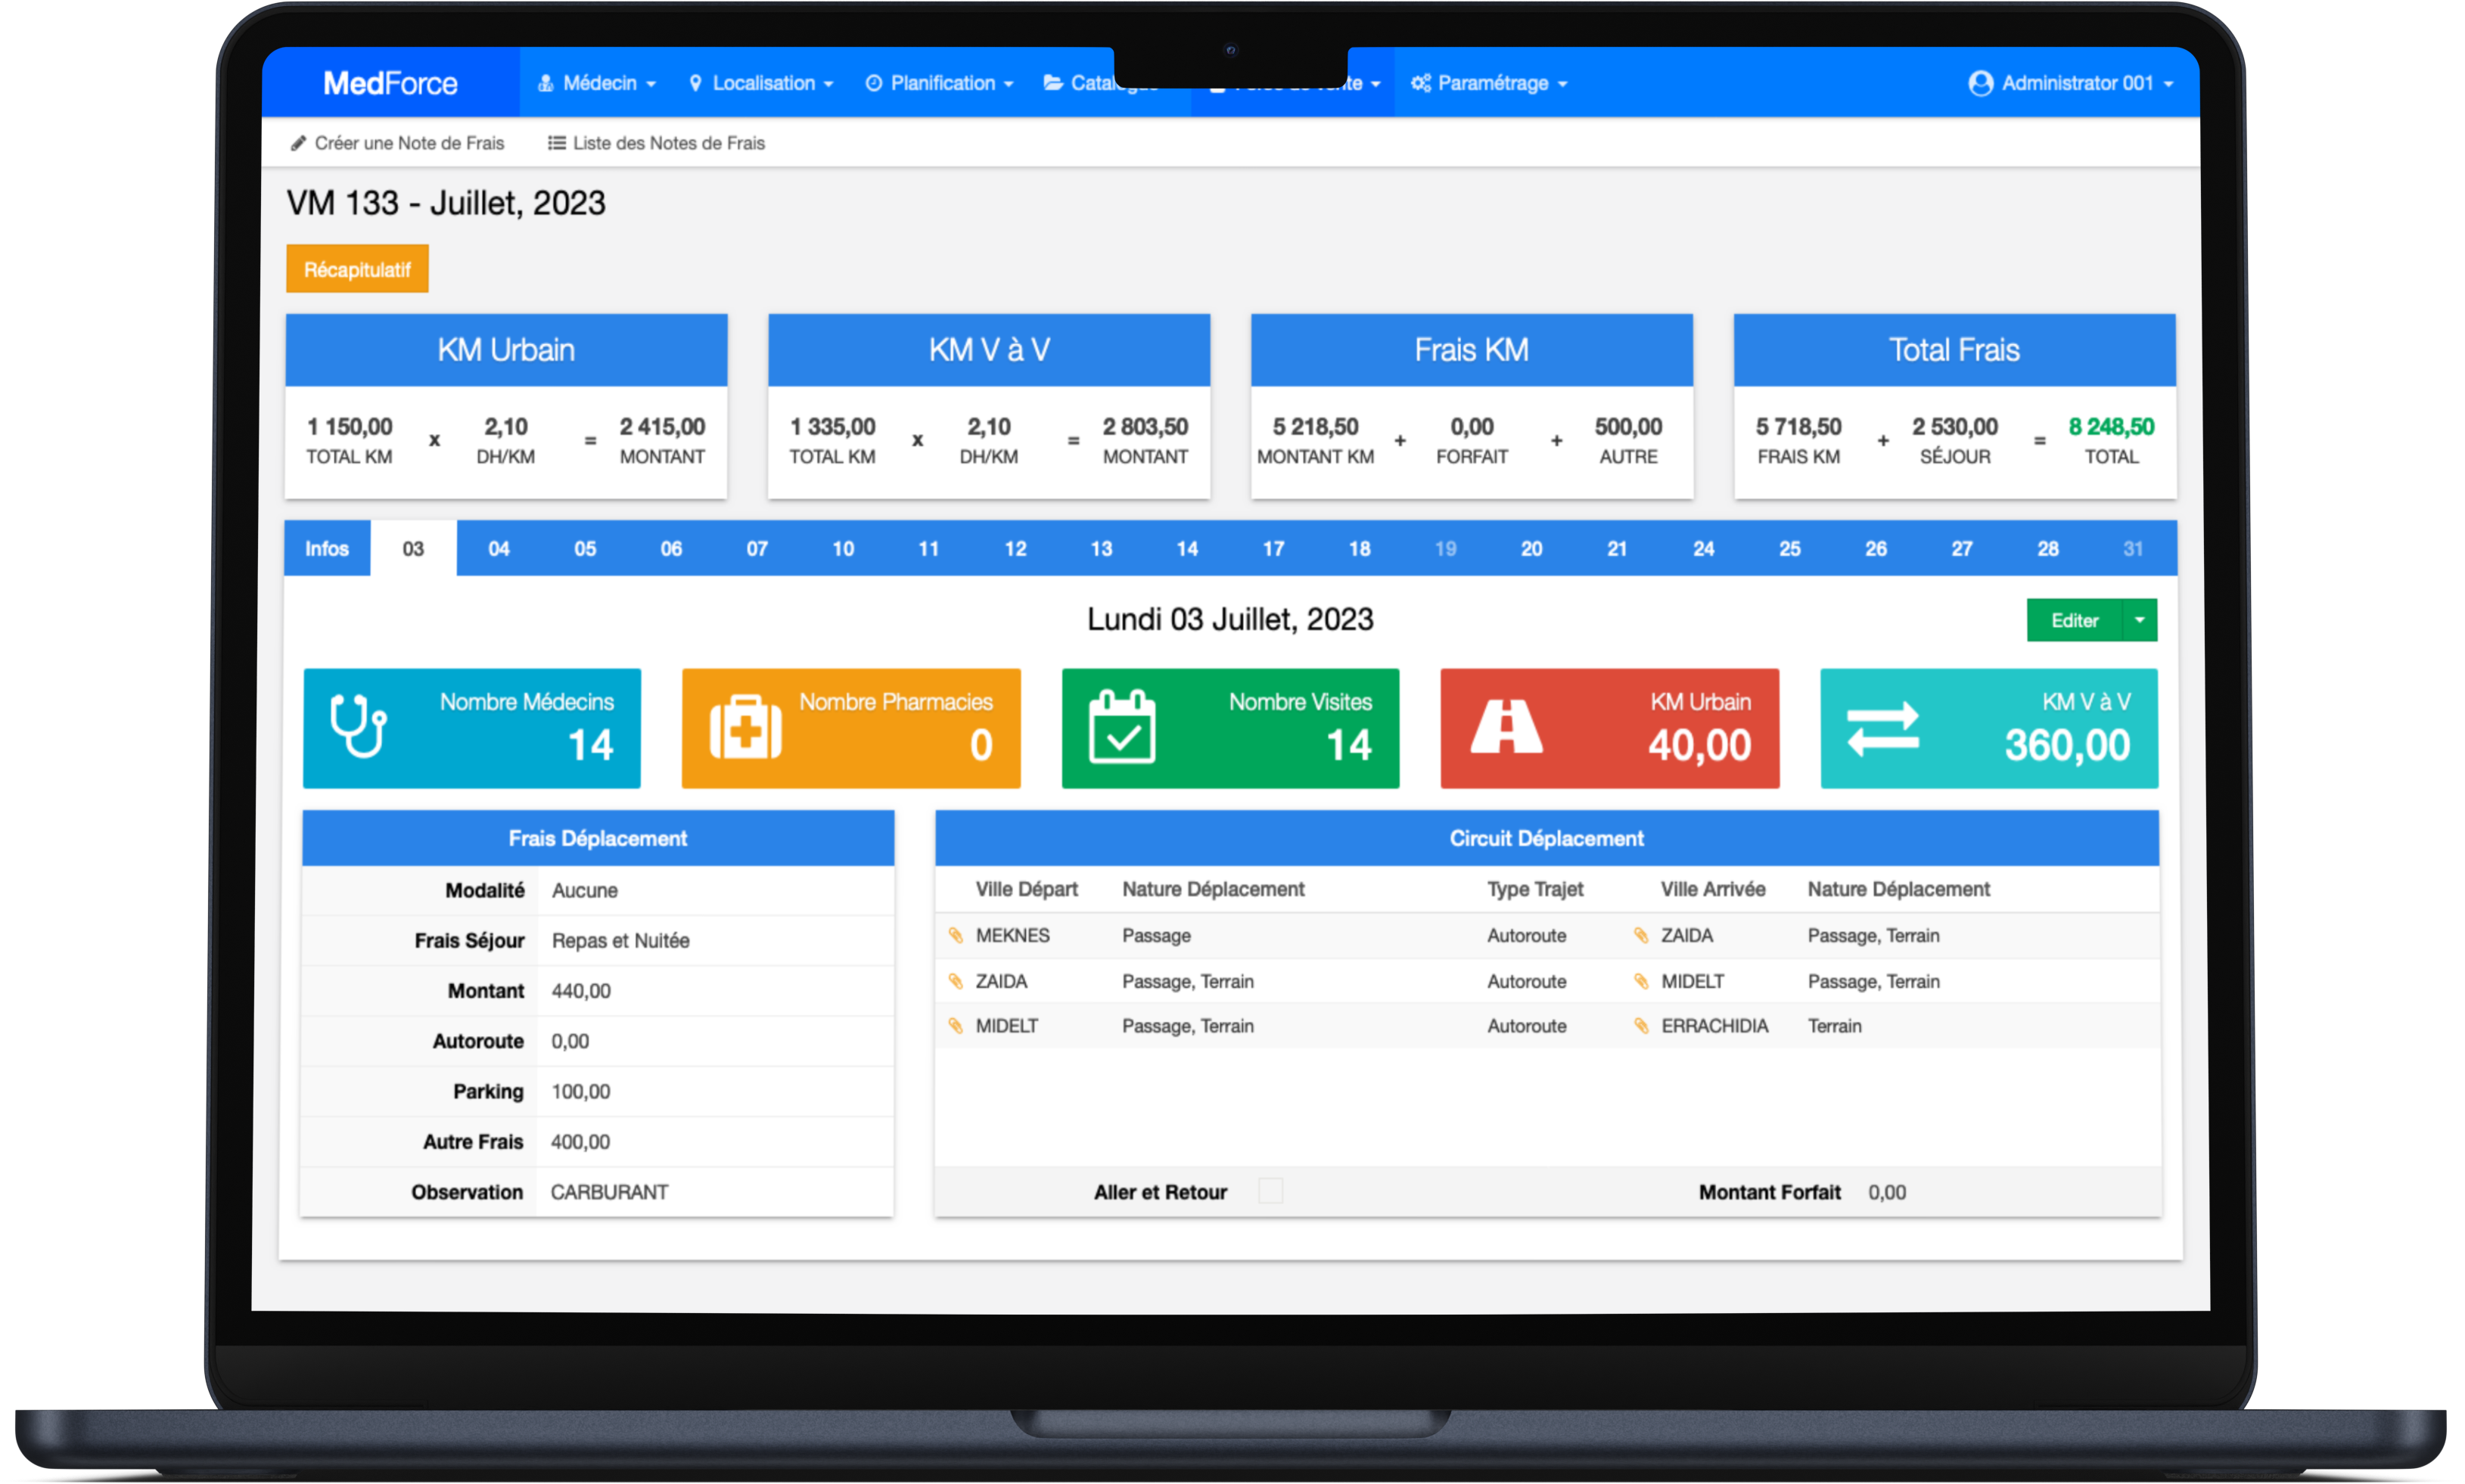Open the Médecin menu
Viewport: 2465px width, 1484px height.
tap(596, 83)
